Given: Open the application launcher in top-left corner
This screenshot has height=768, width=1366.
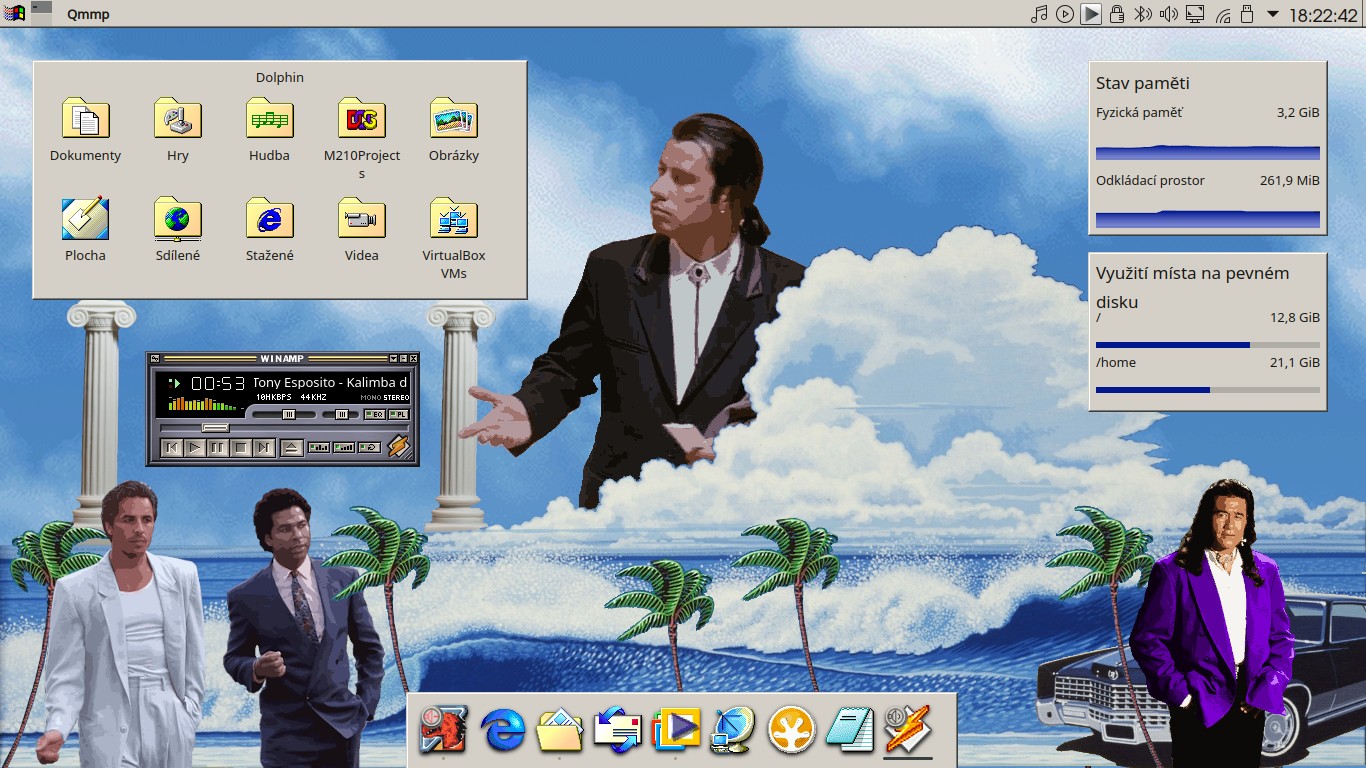Looking at the screenshot, I should [x=14, y=14].
